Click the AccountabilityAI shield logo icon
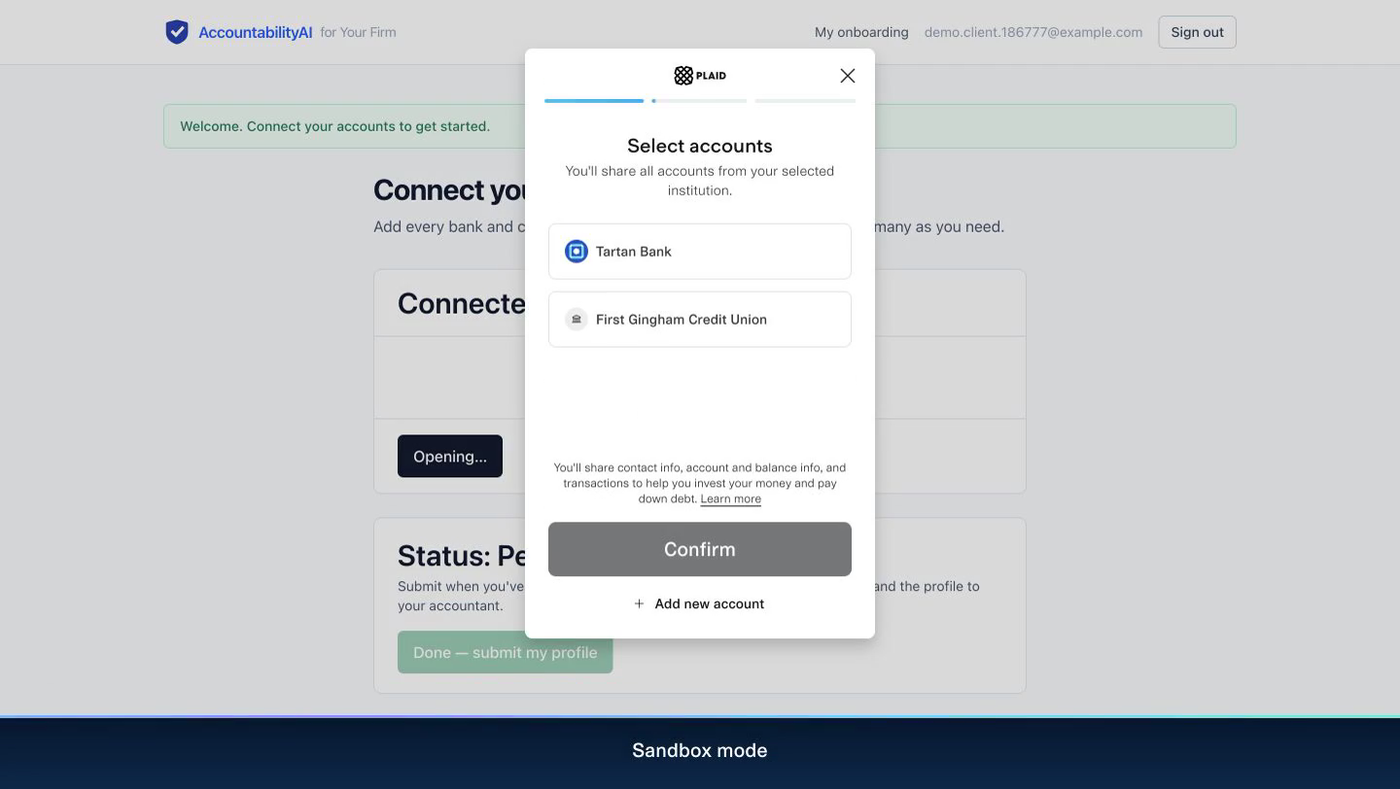This screenshot has height=789, width=1400. (177, 32)
